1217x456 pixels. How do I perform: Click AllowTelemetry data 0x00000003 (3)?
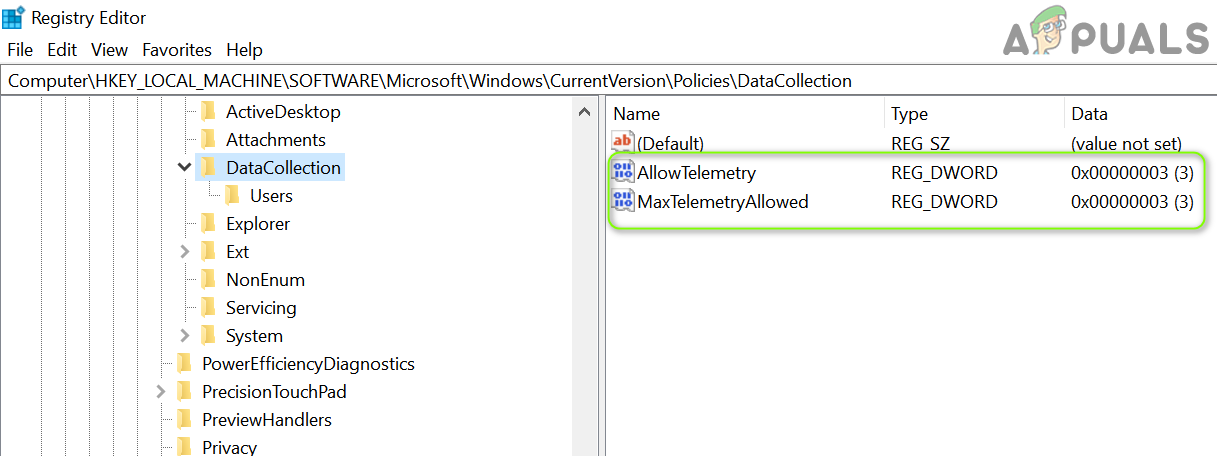tap(1132, 173)
